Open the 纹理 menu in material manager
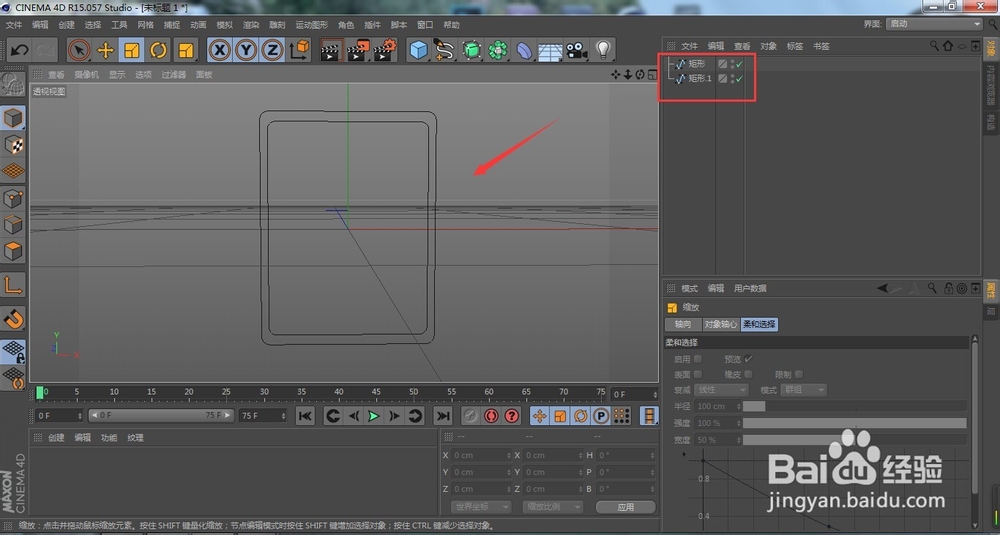Screen dimensions: 1000x535 click(x=135, y=438)
